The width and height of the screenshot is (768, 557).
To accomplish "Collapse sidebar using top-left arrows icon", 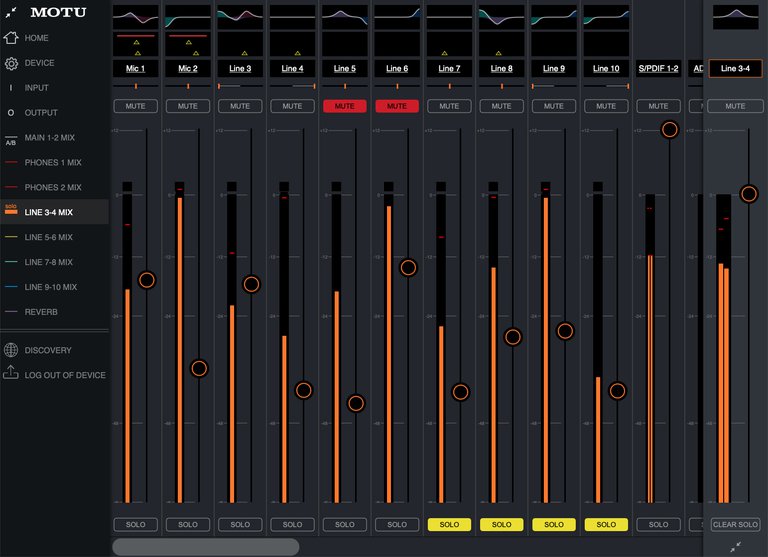I will tap(11, 13).
